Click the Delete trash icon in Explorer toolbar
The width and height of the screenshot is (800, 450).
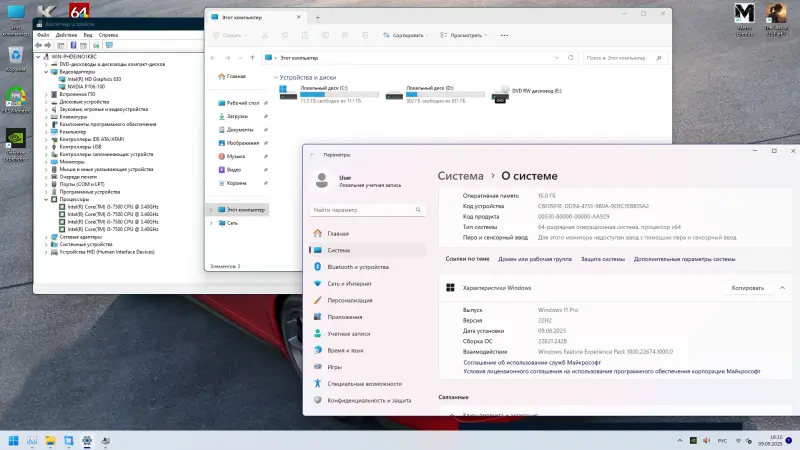click(x=365, y=35)
